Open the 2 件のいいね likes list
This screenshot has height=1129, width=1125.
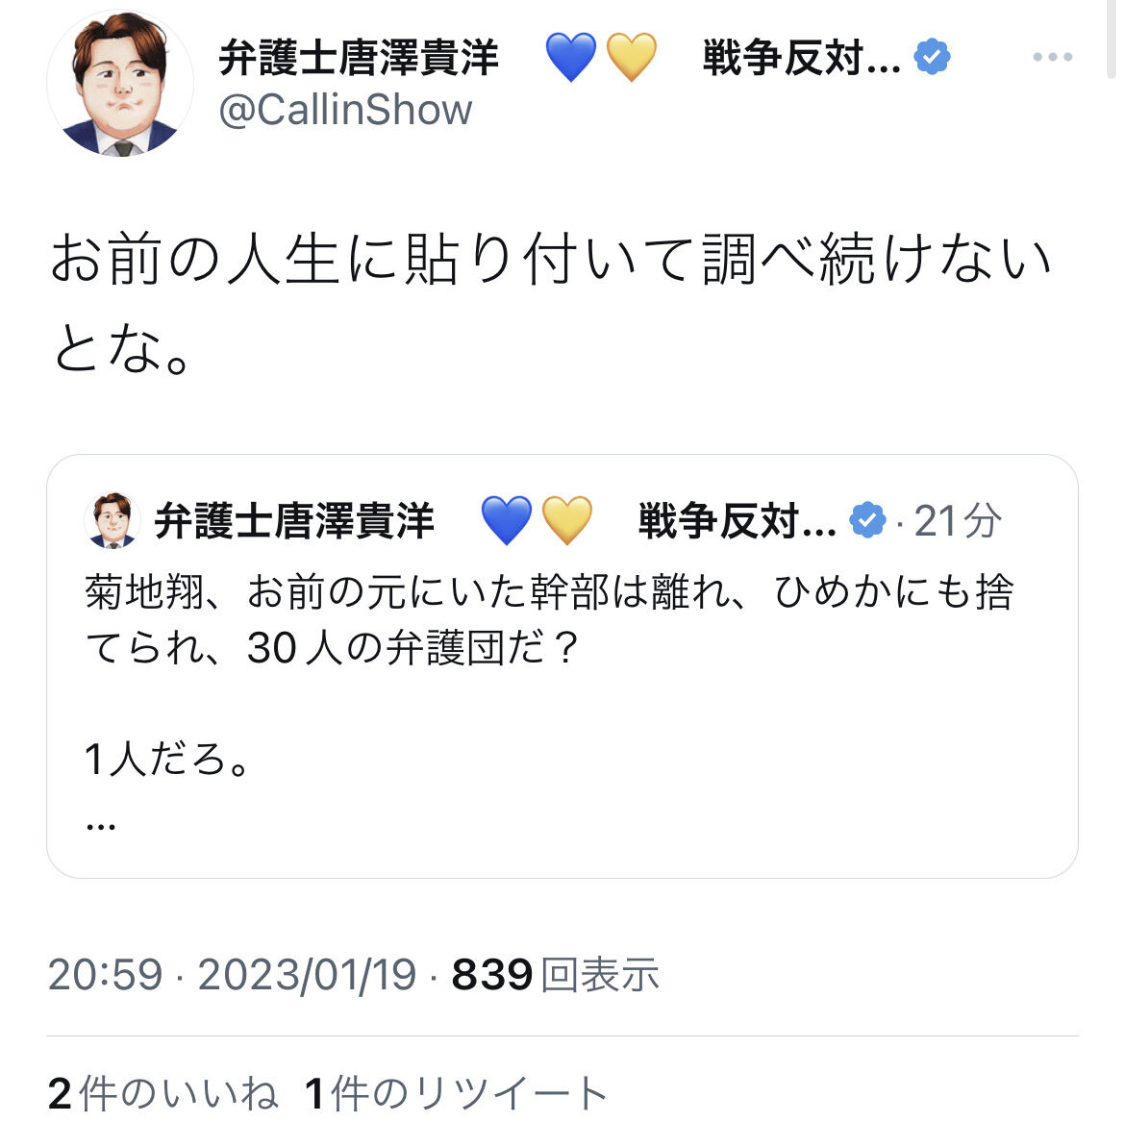pyautogui.click(x=163, y=1093)
